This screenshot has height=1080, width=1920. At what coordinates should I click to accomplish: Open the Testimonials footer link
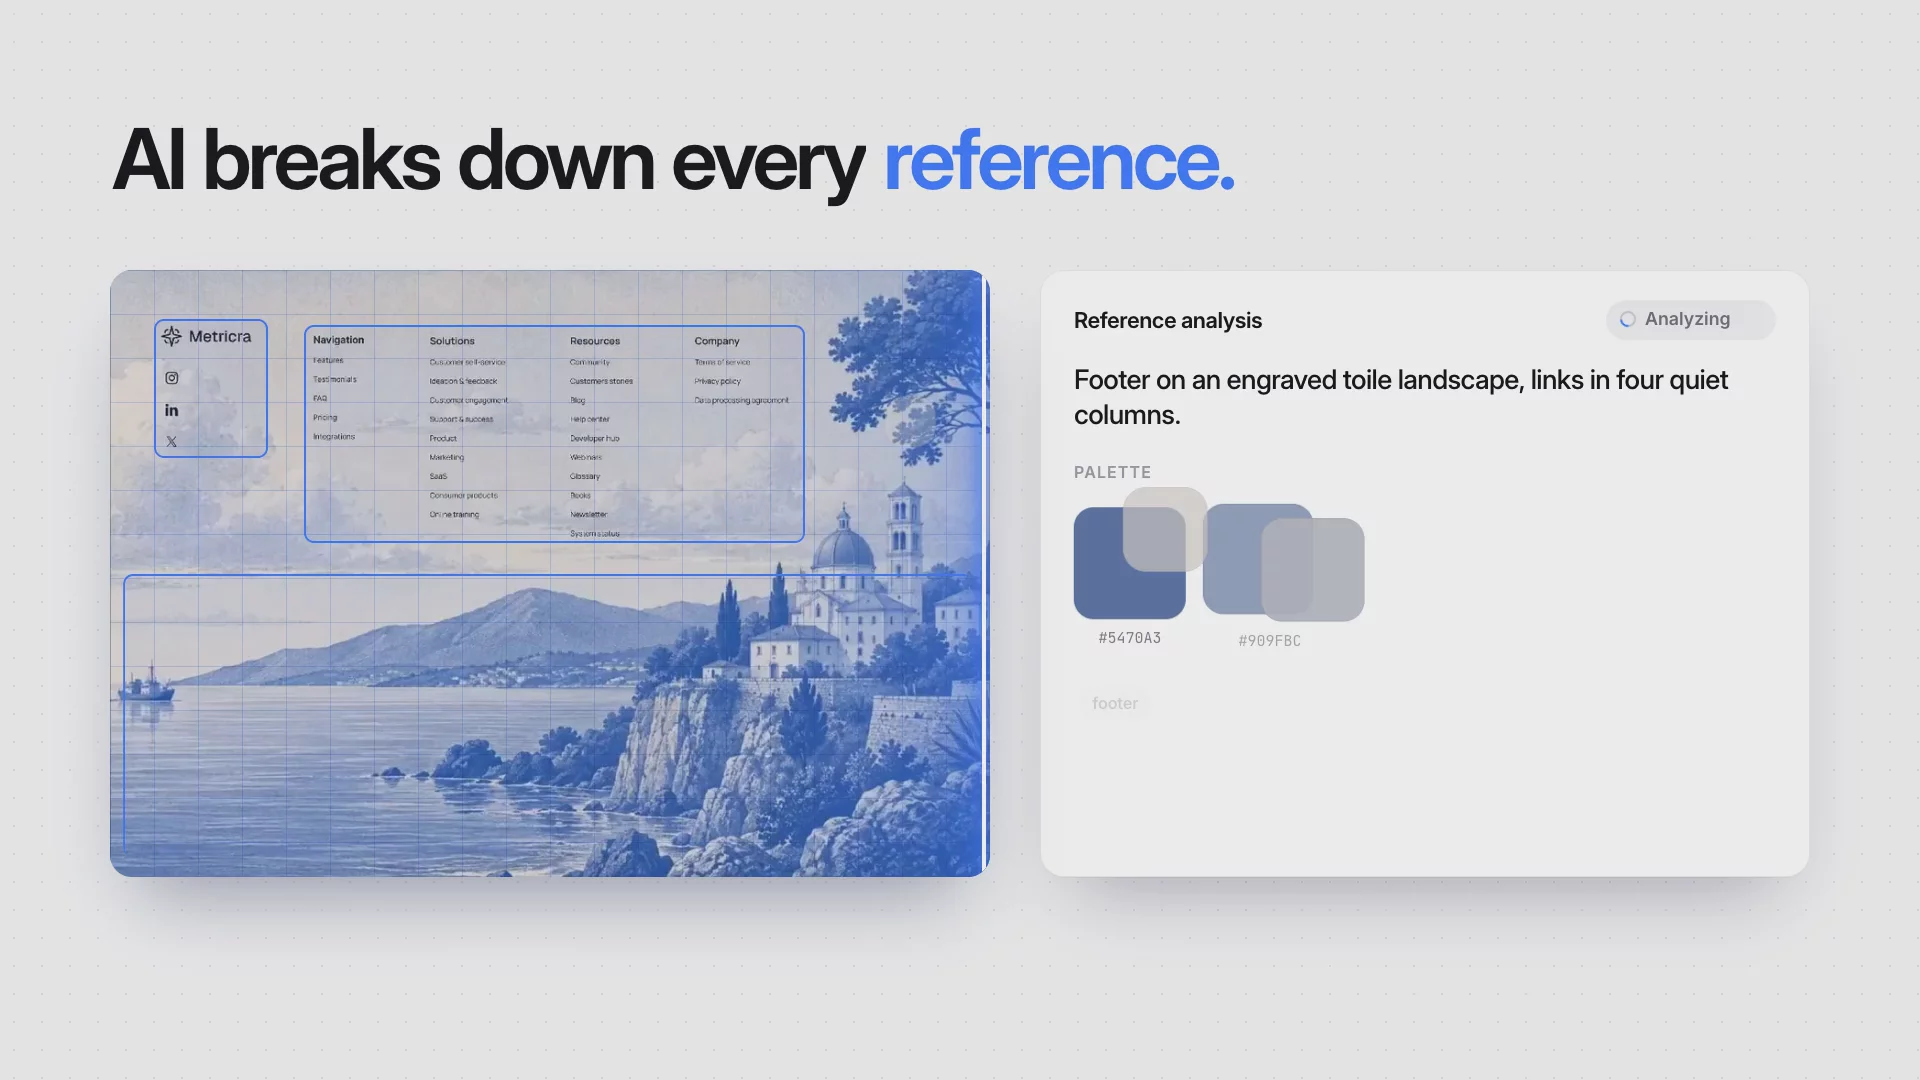(x=335, y=379)
